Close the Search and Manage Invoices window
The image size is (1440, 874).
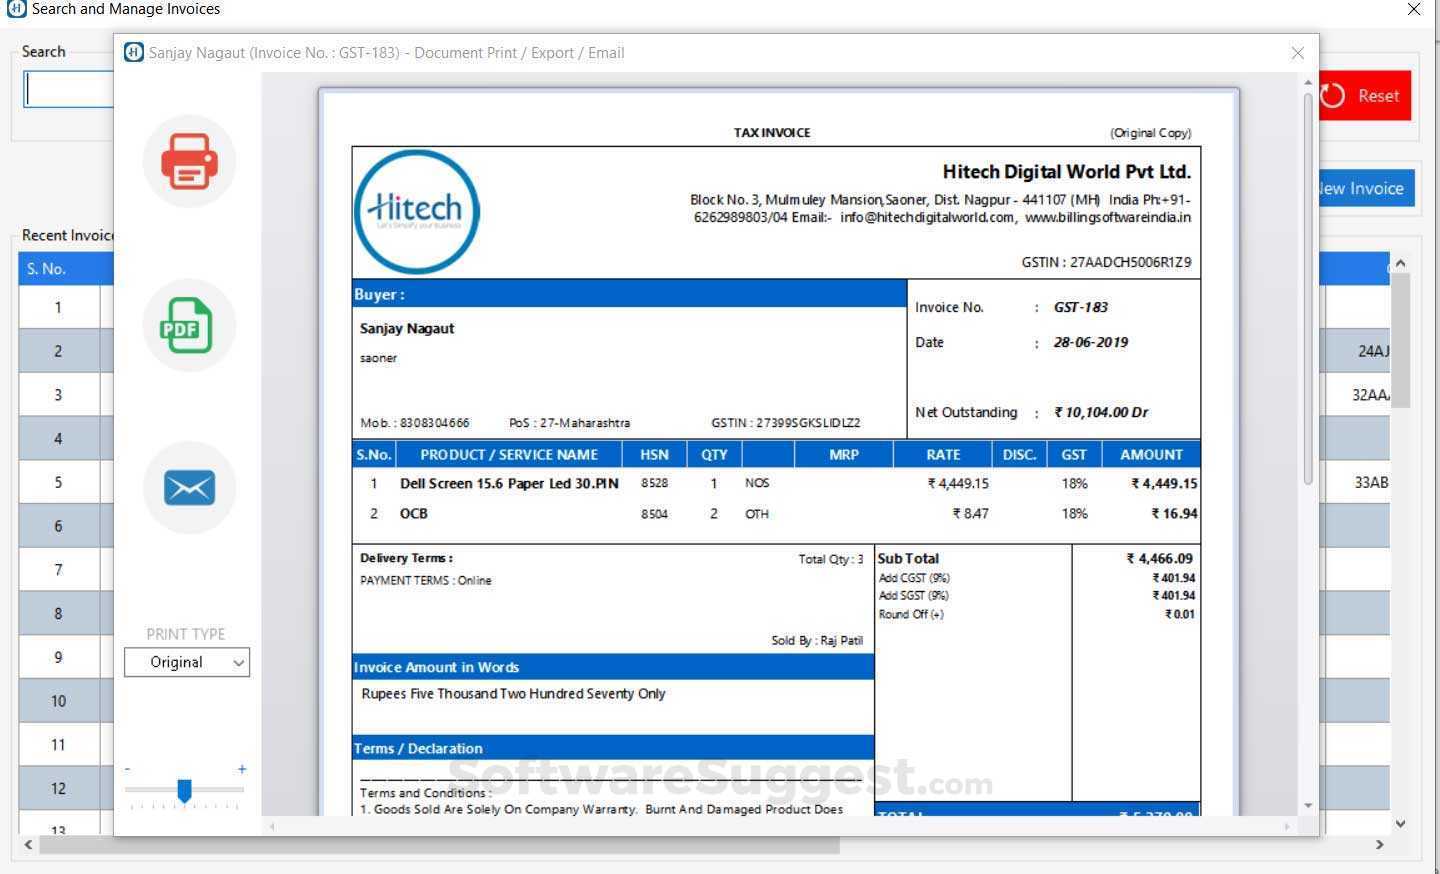click(x=1414, y=9)
